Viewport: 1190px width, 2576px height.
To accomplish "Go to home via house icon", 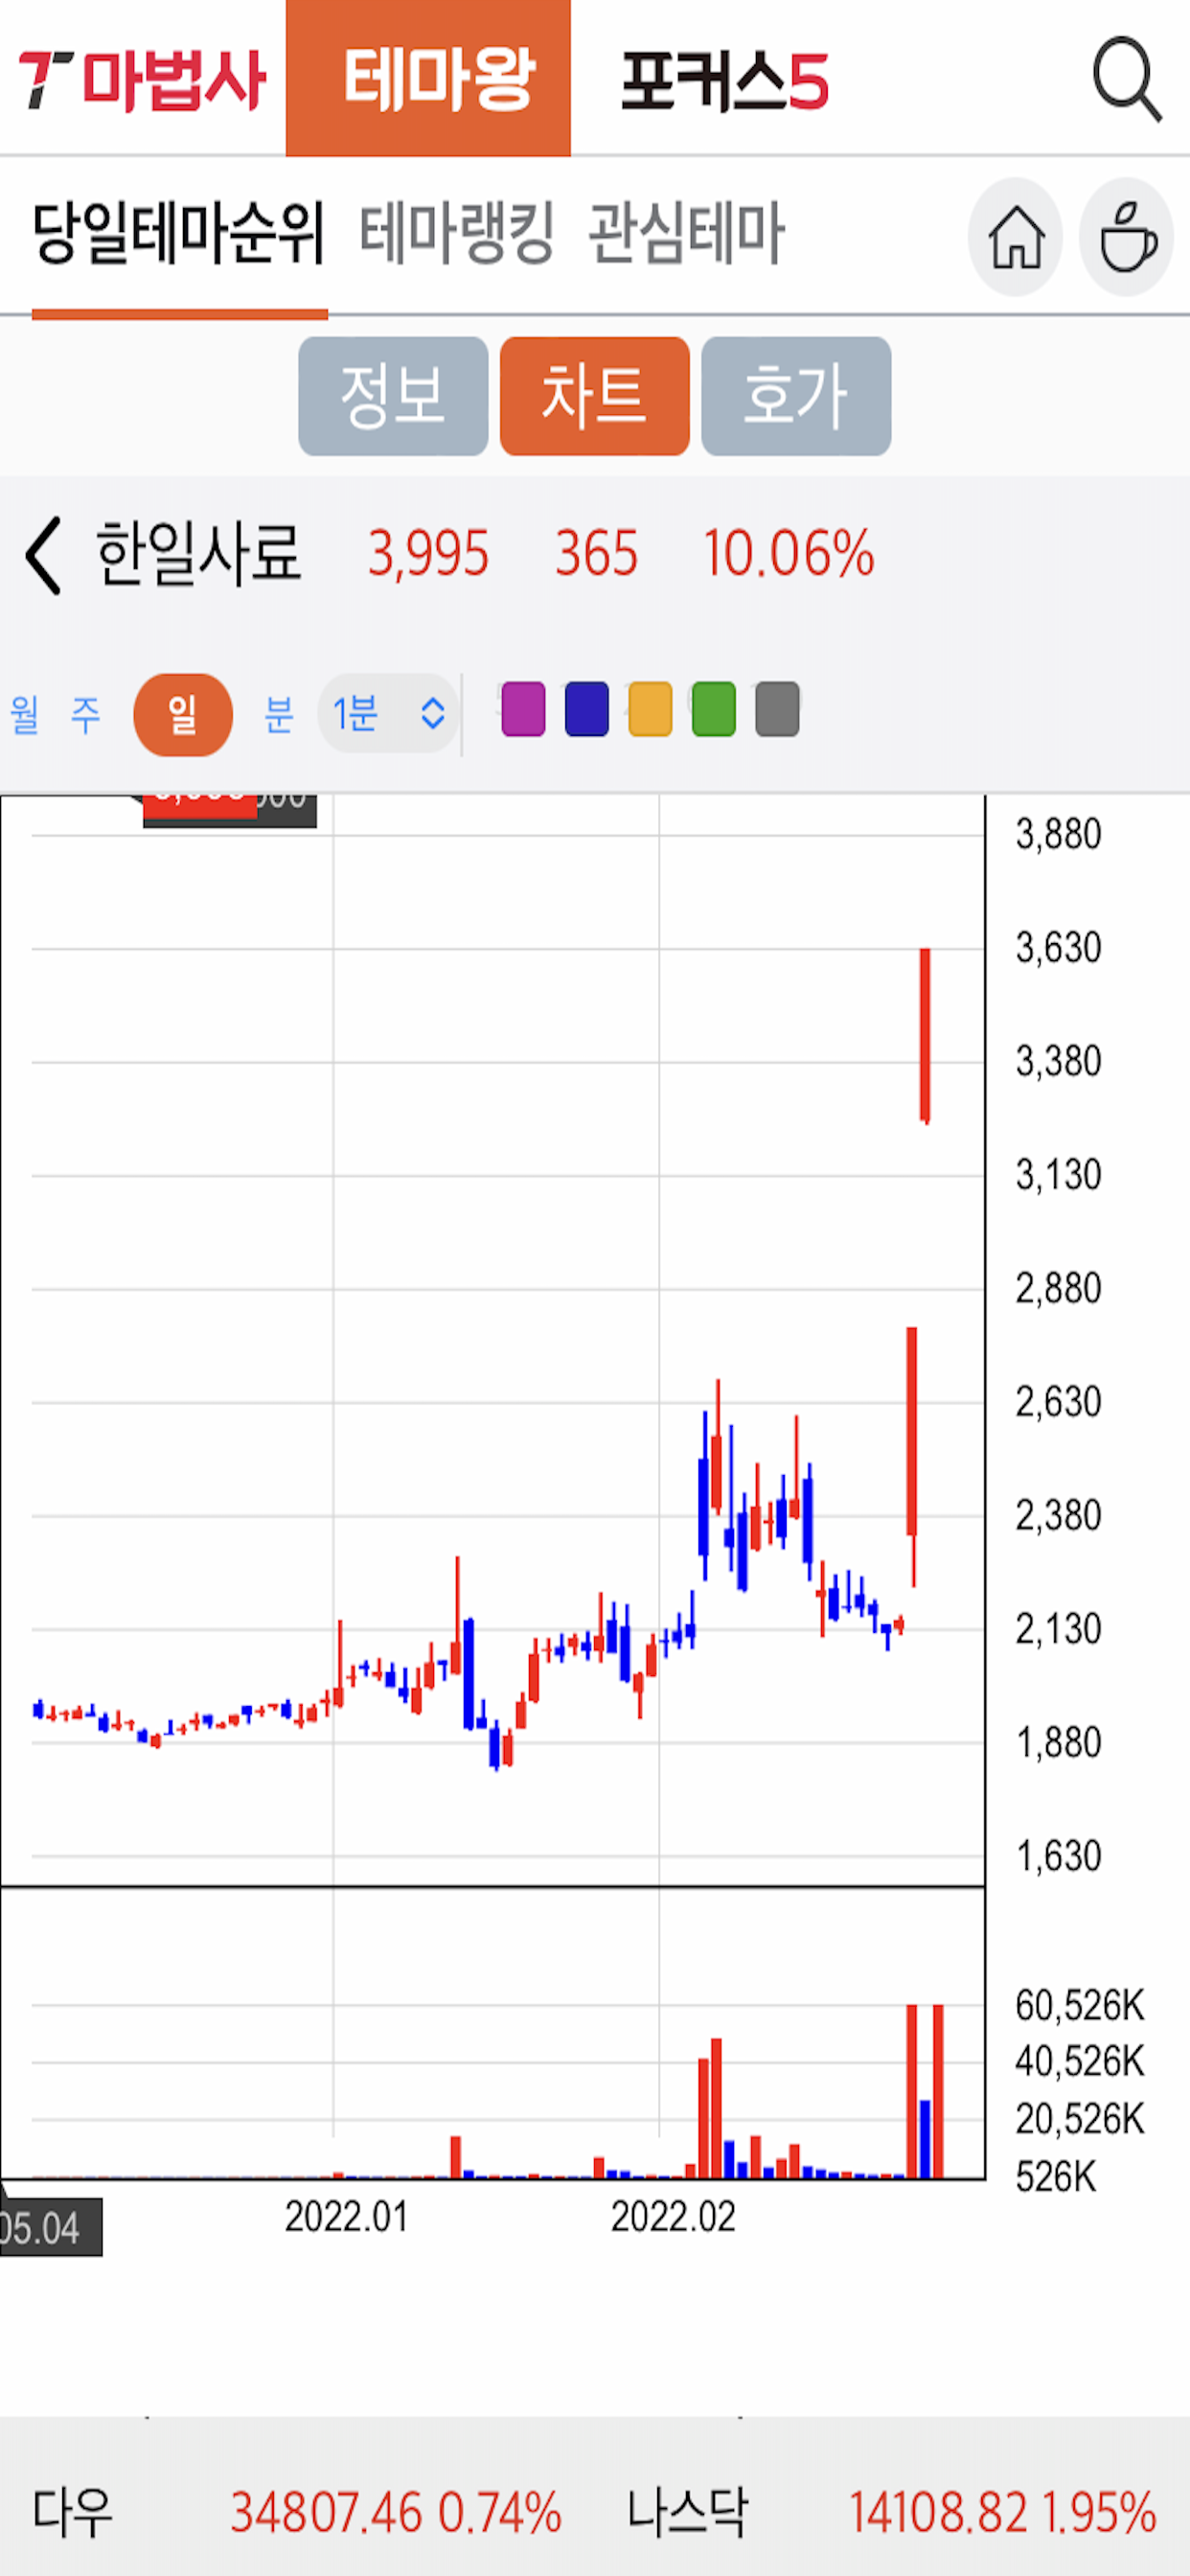I will pyautogui.click(x=1016, y=237).
